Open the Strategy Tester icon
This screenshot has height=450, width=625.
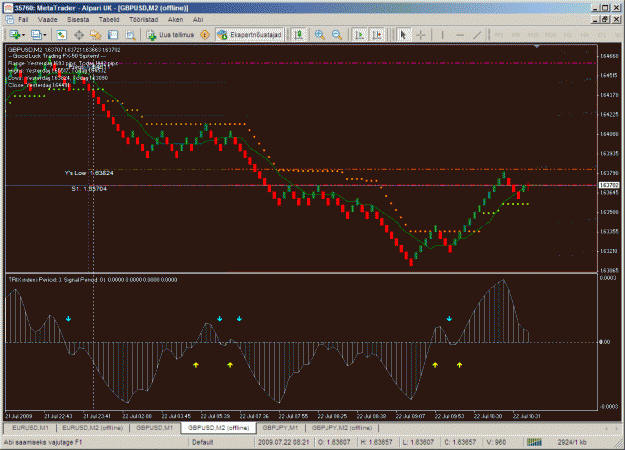coord(130,35)
